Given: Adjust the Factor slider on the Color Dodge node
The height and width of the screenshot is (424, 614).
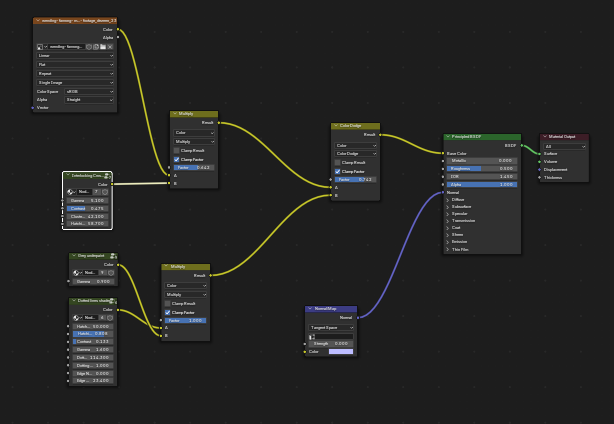Looking at the screenshot, I should click(x=356, y=180).
